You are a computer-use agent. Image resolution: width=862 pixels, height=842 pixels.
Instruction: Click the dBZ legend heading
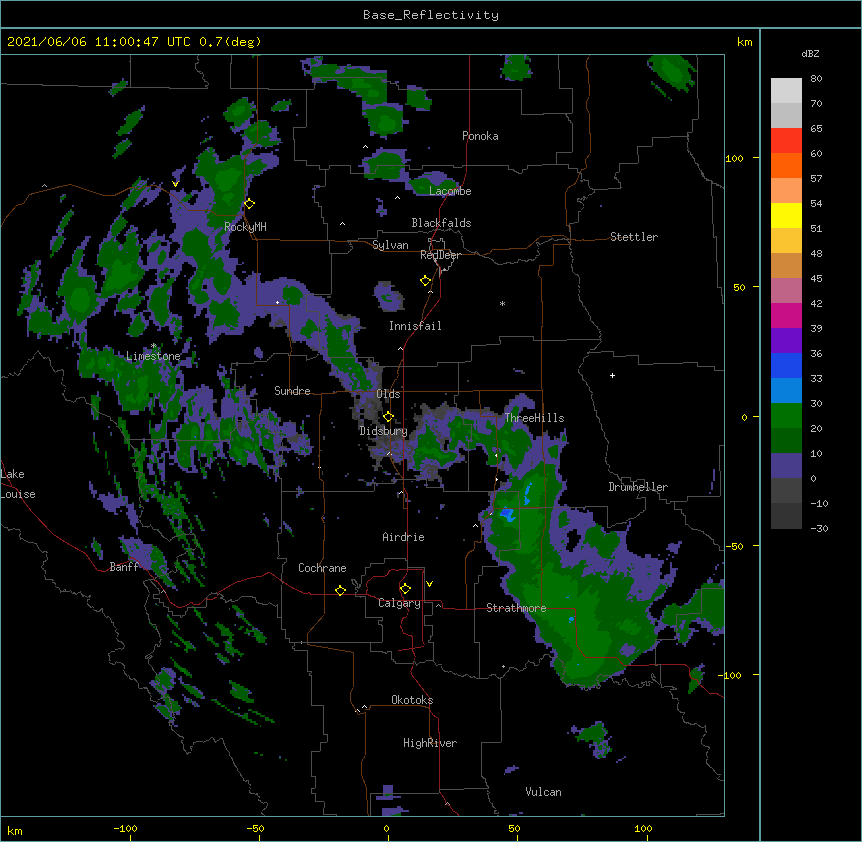coord(810,53)
